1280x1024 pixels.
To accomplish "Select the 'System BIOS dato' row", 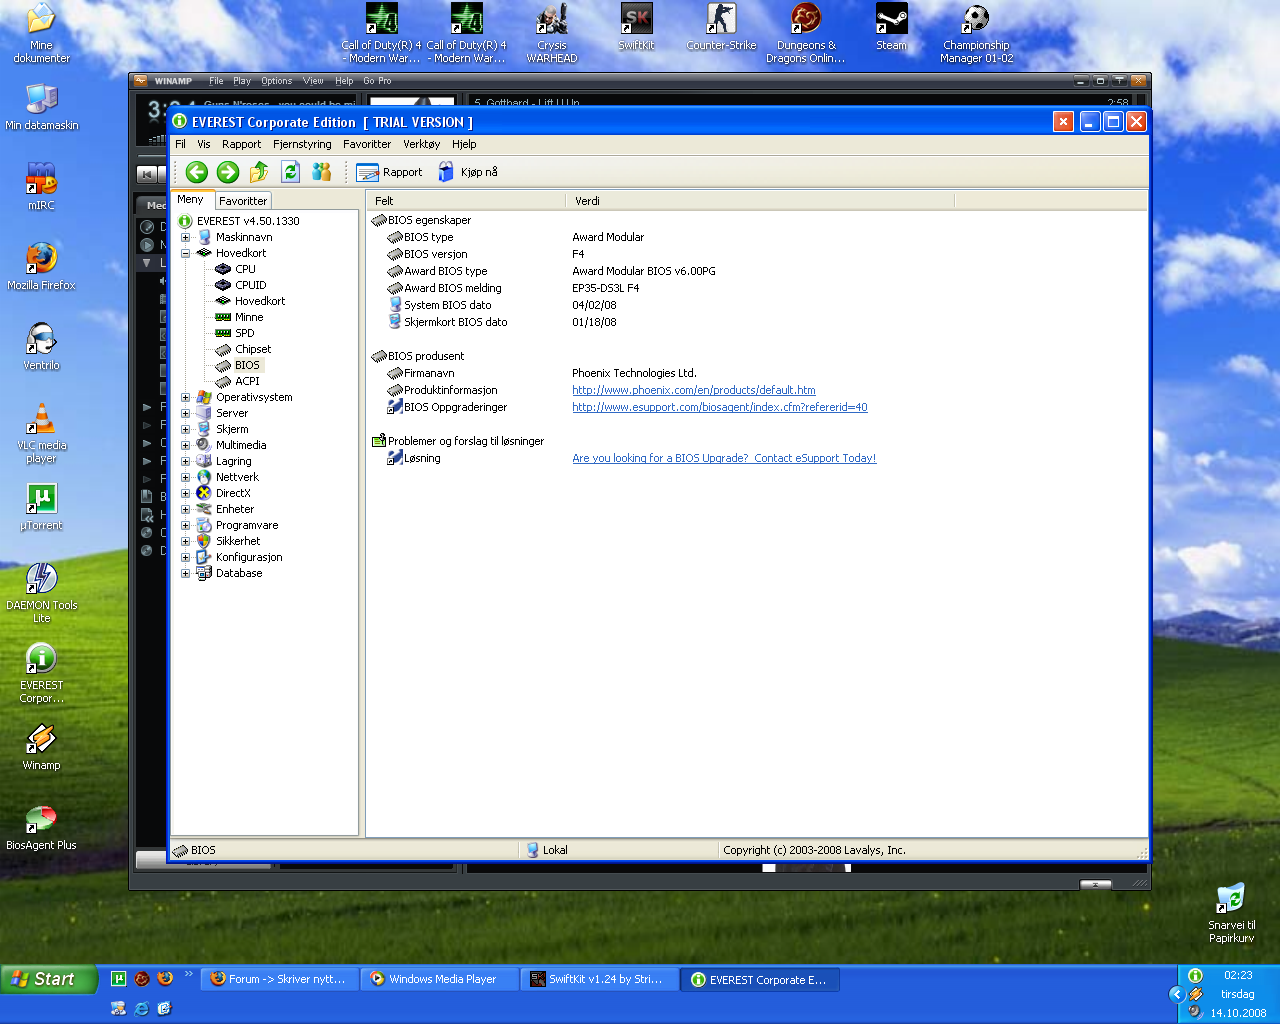I will pyautogui.click(x=756, y=305).
